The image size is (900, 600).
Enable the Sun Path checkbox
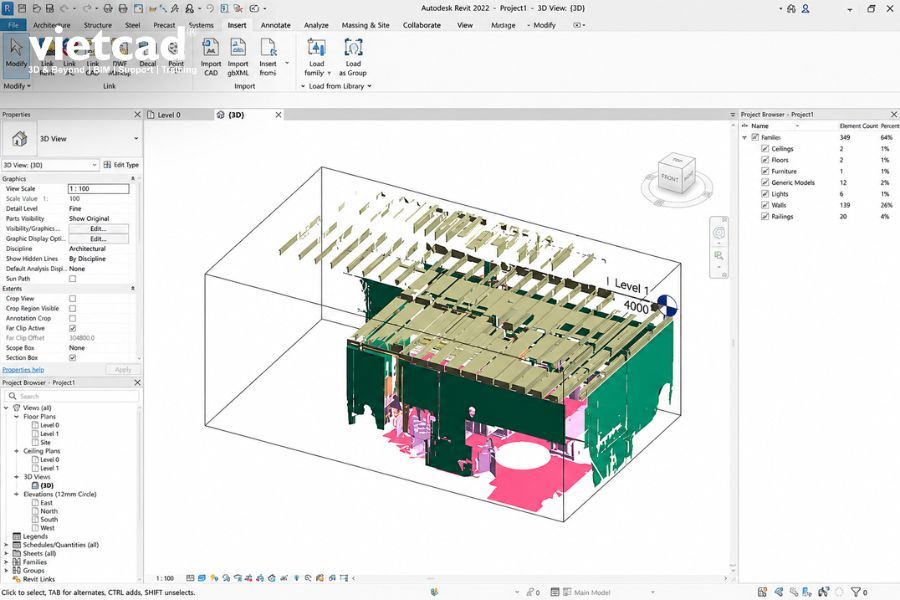pyautogui.click(x=72, y=278)
